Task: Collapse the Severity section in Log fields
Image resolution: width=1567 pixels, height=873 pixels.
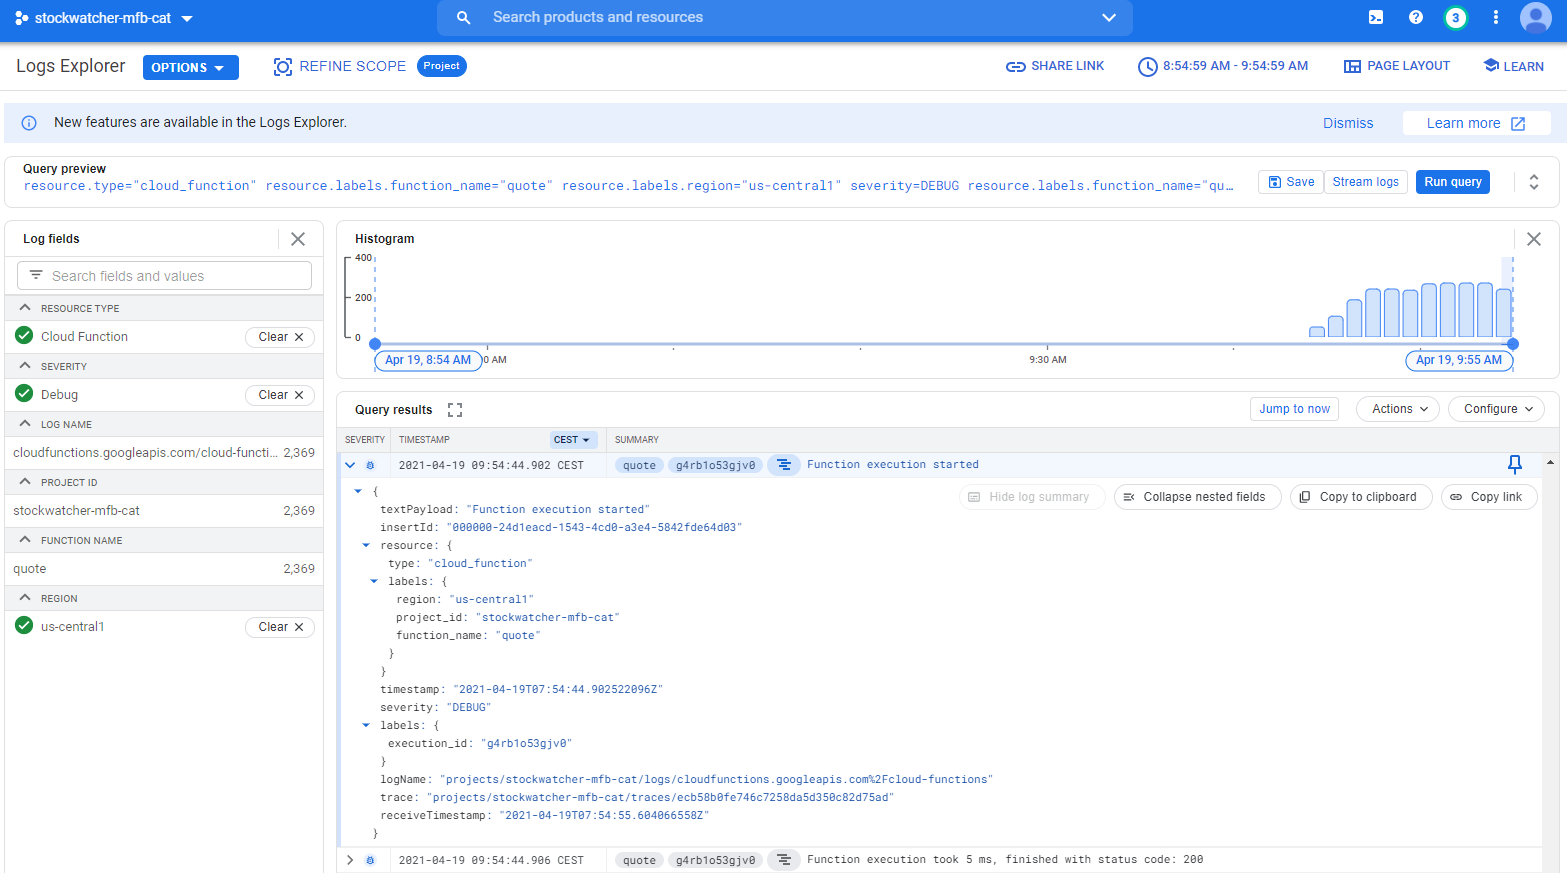Action: [25, 366]
